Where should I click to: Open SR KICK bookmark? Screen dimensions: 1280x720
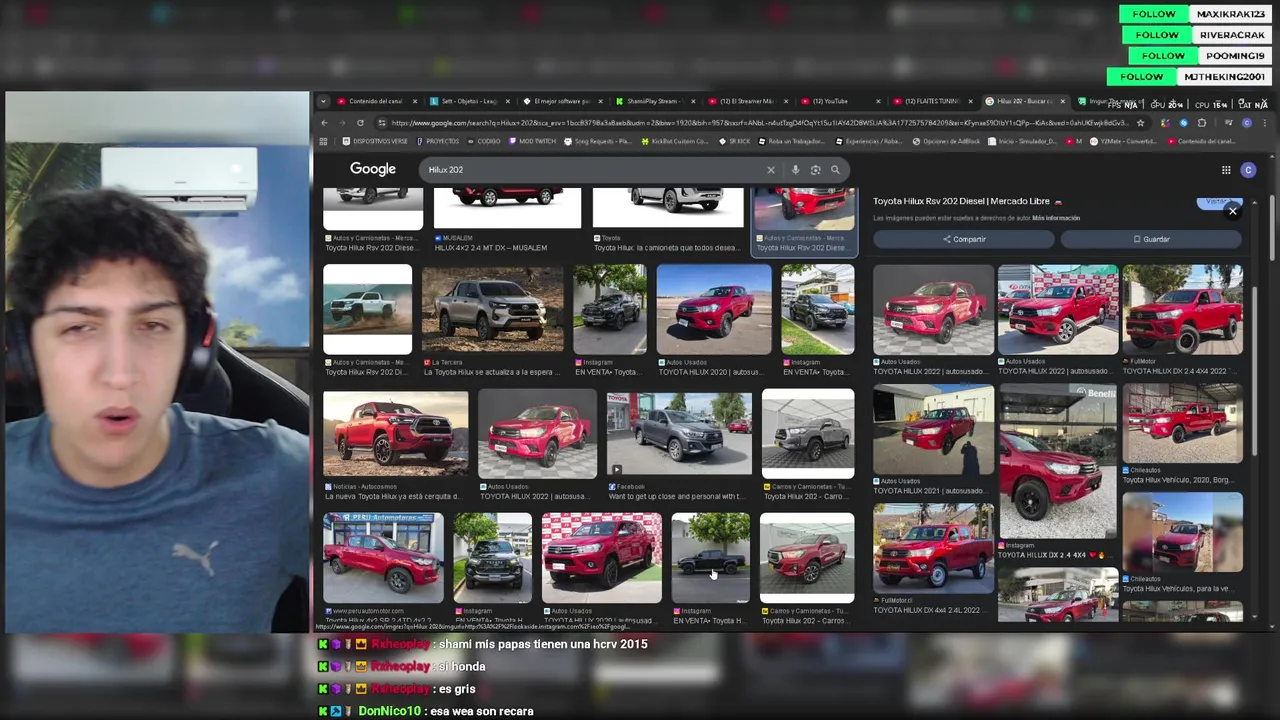click(x=735, y=141)
